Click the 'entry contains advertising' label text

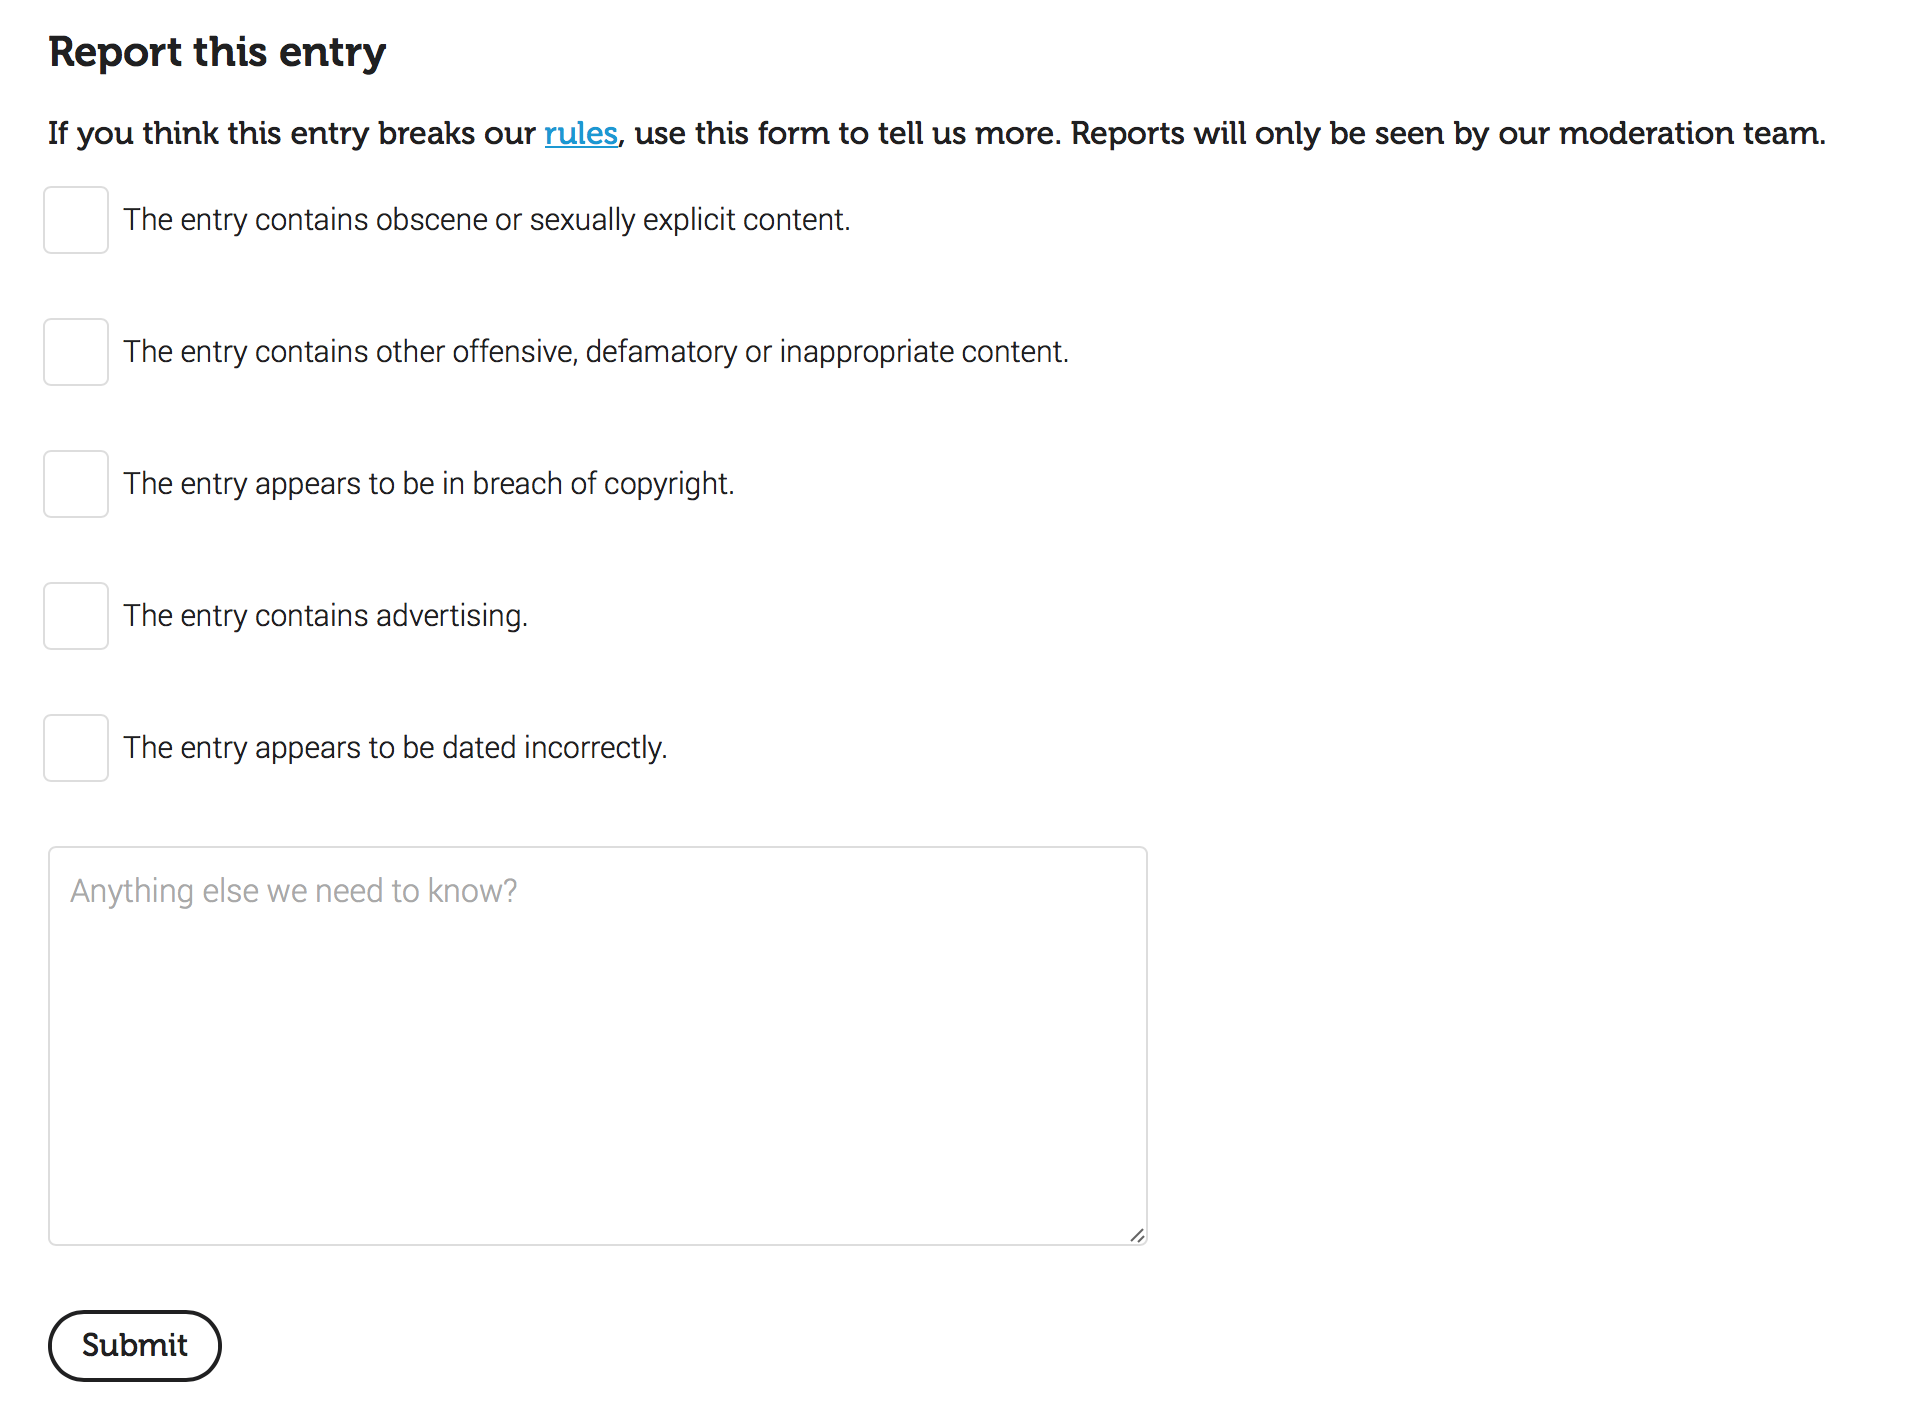[x=325, y=616]
